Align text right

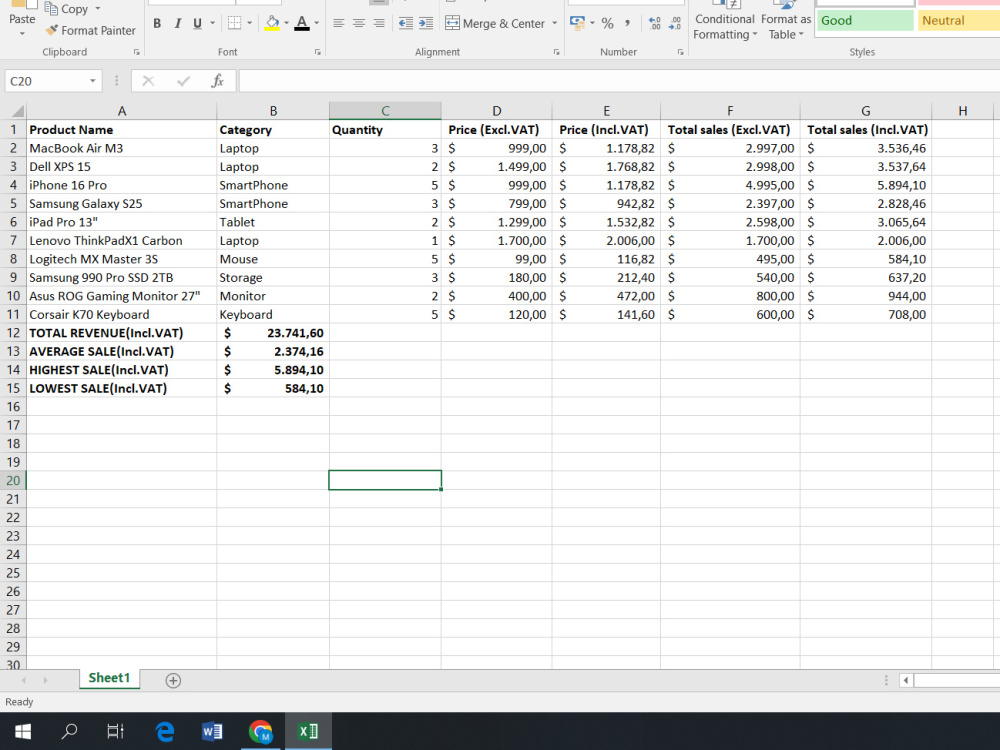379,24
